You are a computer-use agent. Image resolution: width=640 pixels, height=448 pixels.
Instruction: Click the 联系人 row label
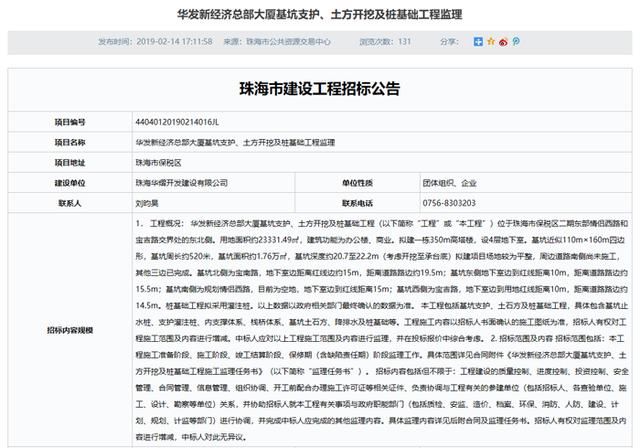pyautogui.click(x=70, y=203)
